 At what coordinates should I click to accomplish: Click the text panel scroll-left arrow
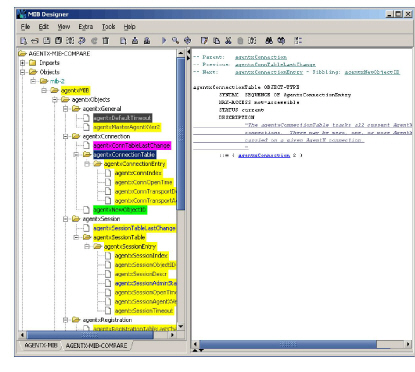click(x=195, y=344)
